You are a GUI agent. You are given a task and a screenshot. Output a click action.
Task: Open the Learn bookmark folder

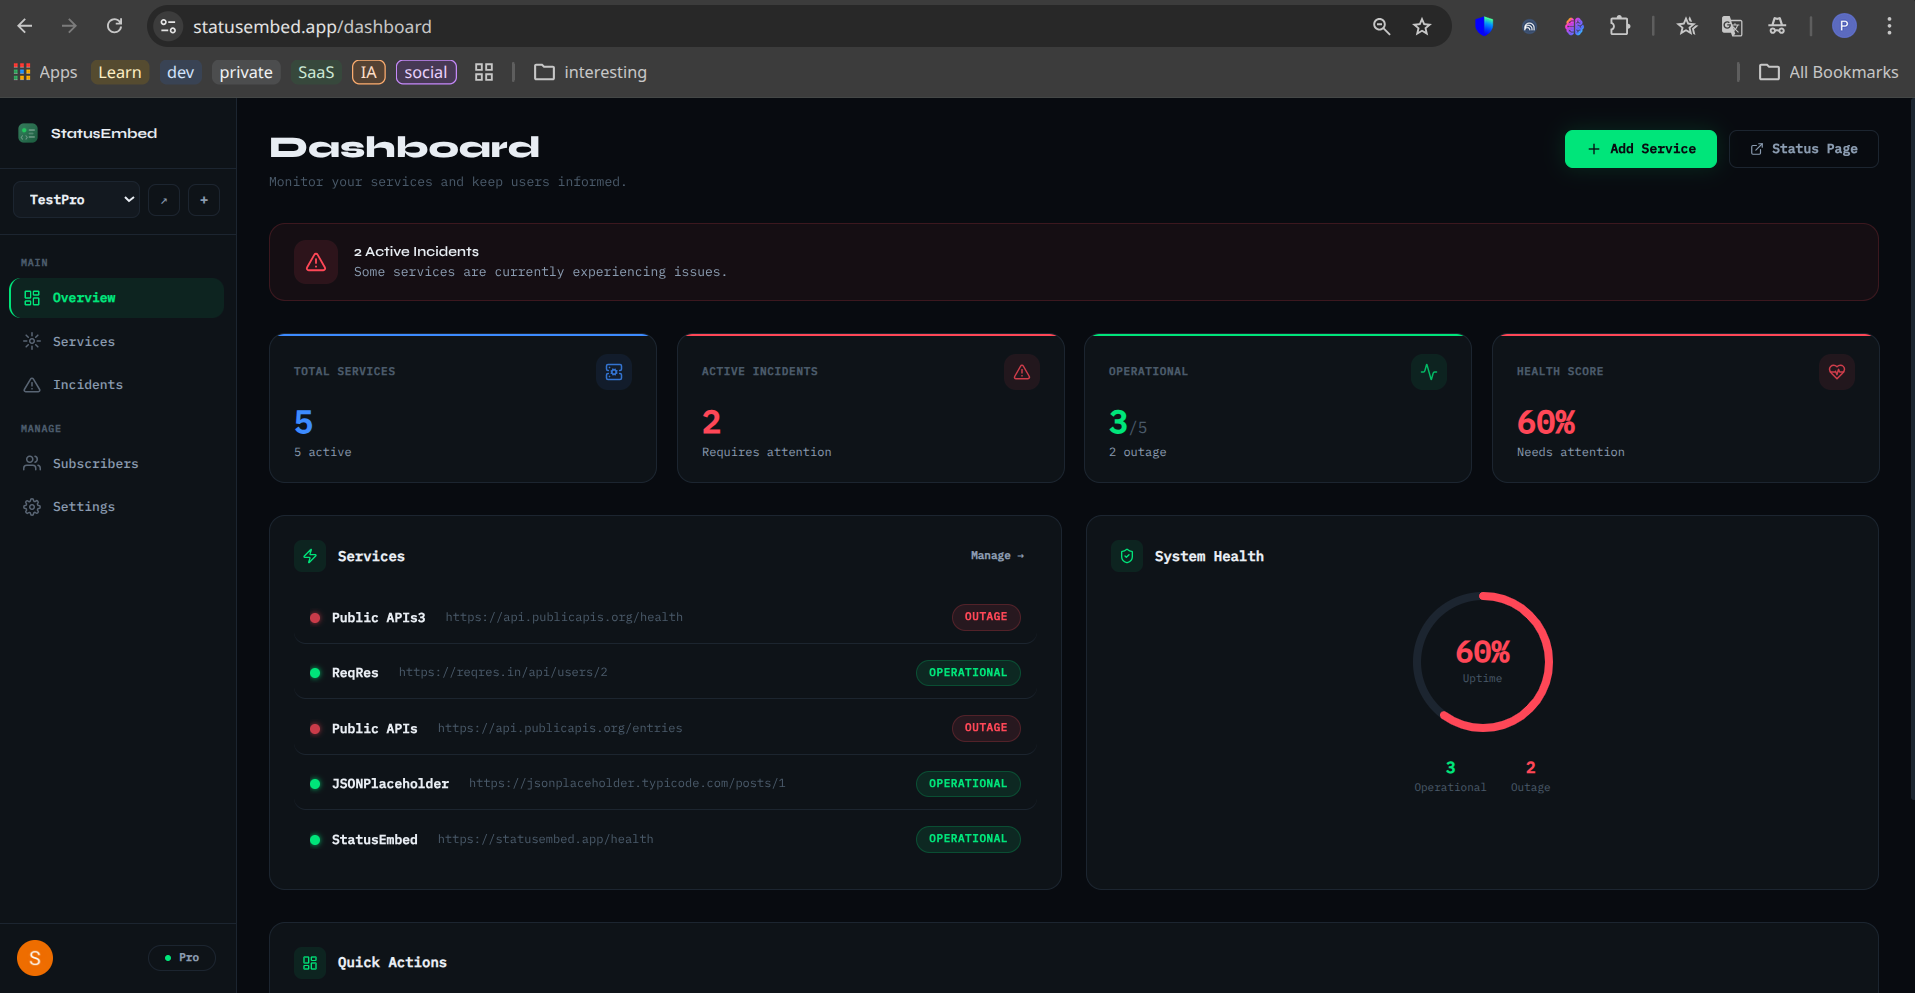point(120,72)
